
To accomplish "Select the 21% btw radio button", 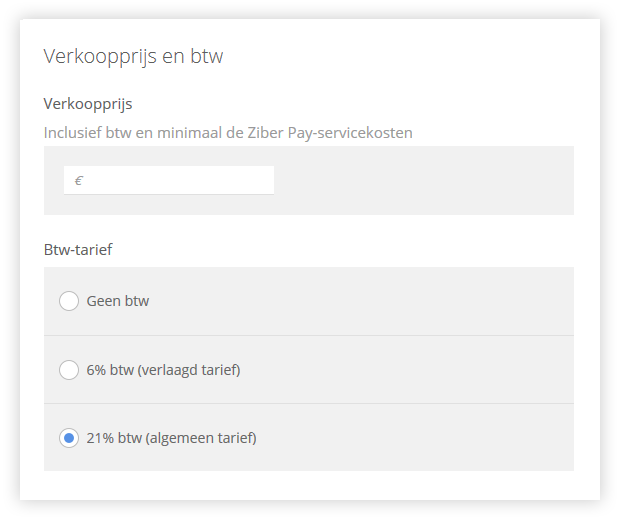I will (x=69, y=438).
